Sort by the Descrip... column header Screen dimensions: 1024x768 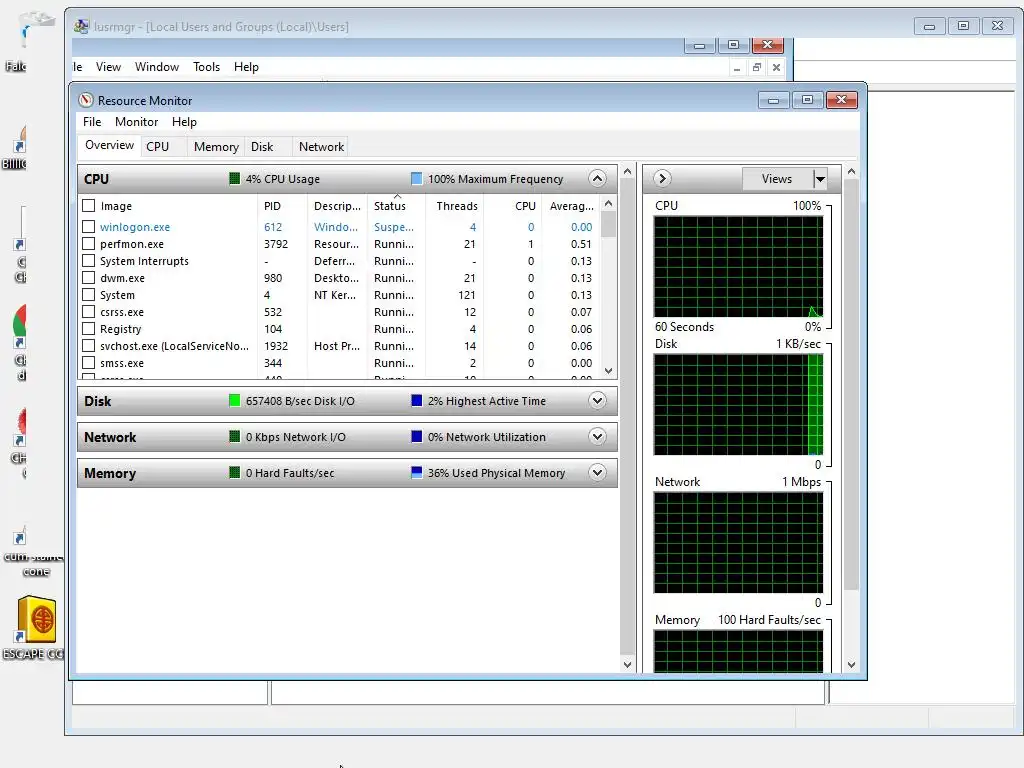337,206
